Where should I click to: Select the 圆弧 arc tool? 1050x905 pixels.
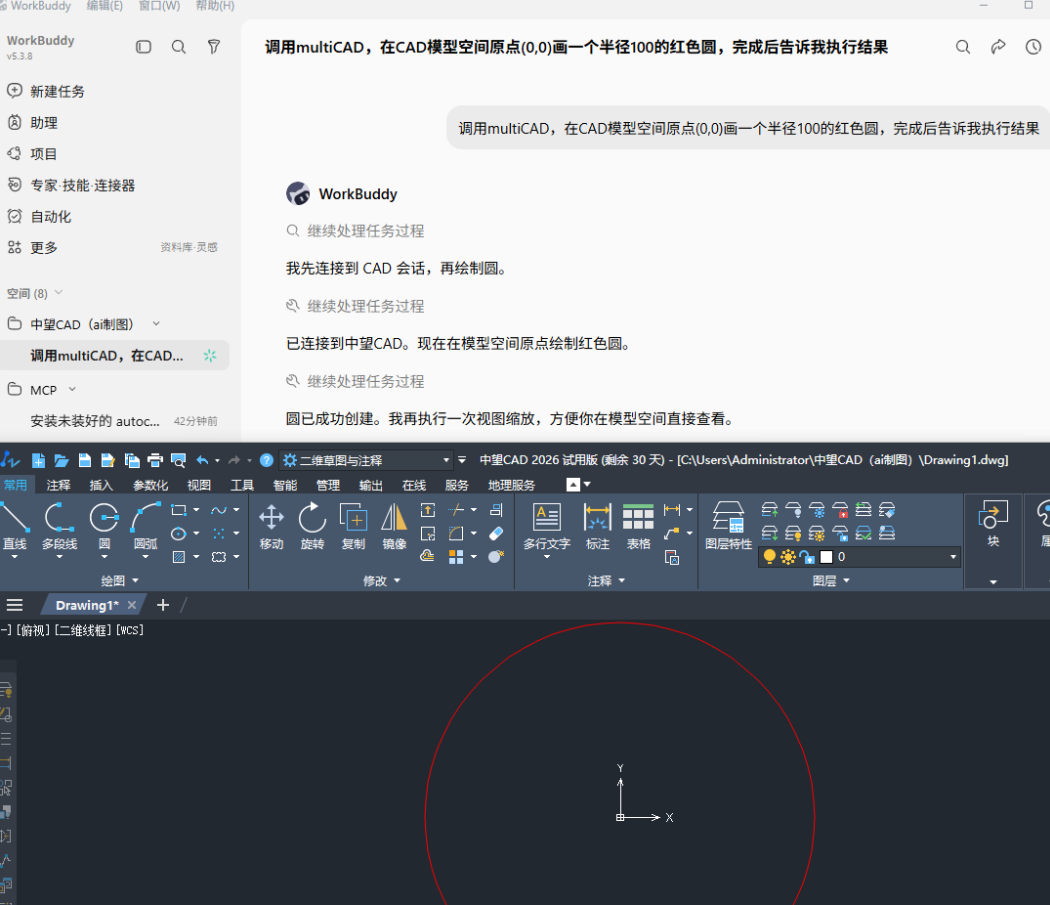click(x=145, y=526)
